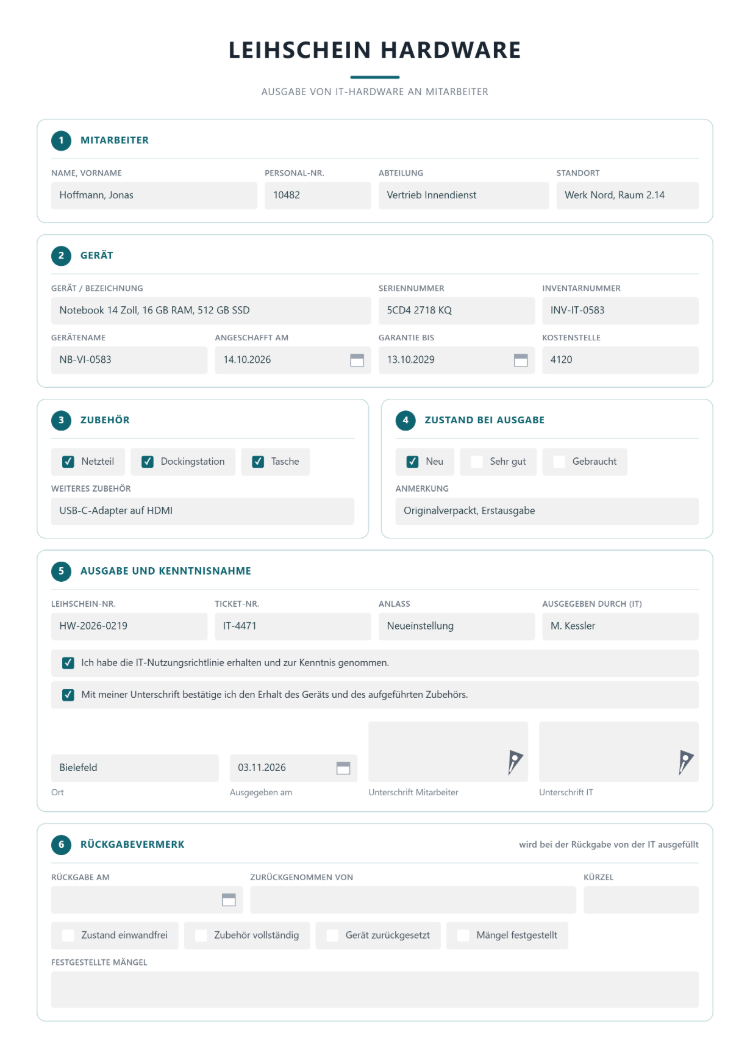The width and height of the screenshot is (750, 1060).
Task: Check the Gebraucht condition checkbox
Action: 559,462
